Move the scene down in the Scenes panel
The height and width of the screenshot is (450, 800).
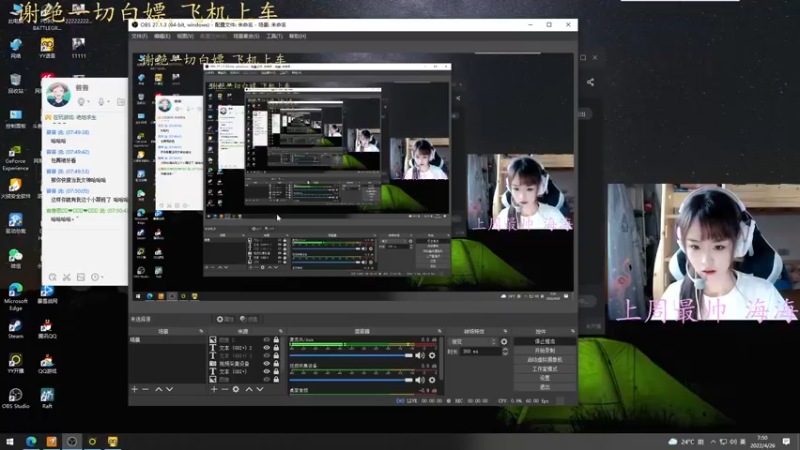click(169, 389)
